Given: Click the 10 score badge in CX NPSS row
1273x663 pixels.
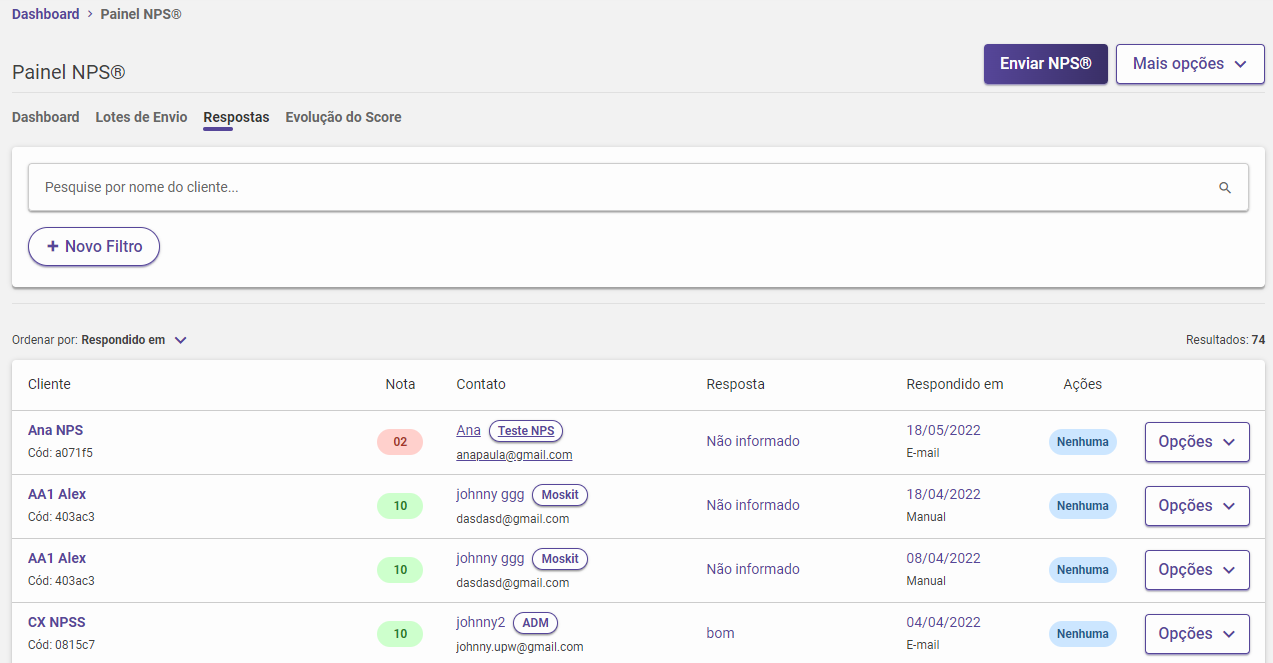Looking at the screenshot, I should click(400, 634).
